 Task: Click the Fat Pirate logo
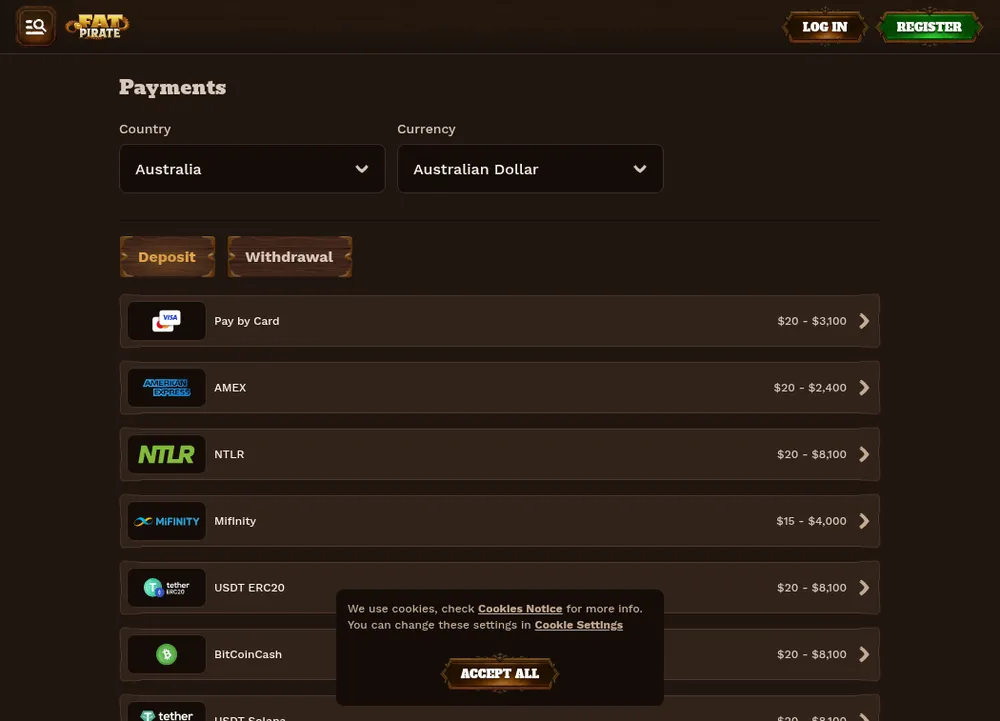pyautogui.click(x=98, y=26)
